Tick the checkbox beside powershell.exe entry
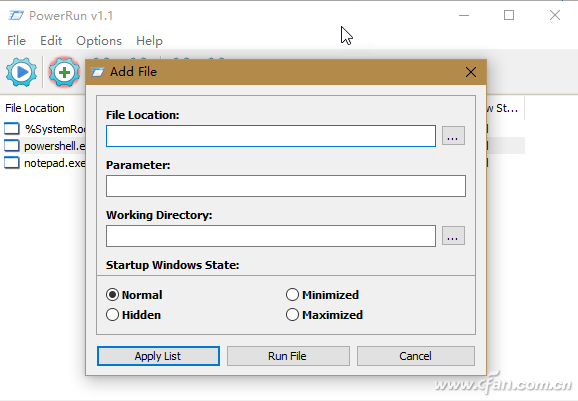Viewport: 578px width, 401px height. 12,146
